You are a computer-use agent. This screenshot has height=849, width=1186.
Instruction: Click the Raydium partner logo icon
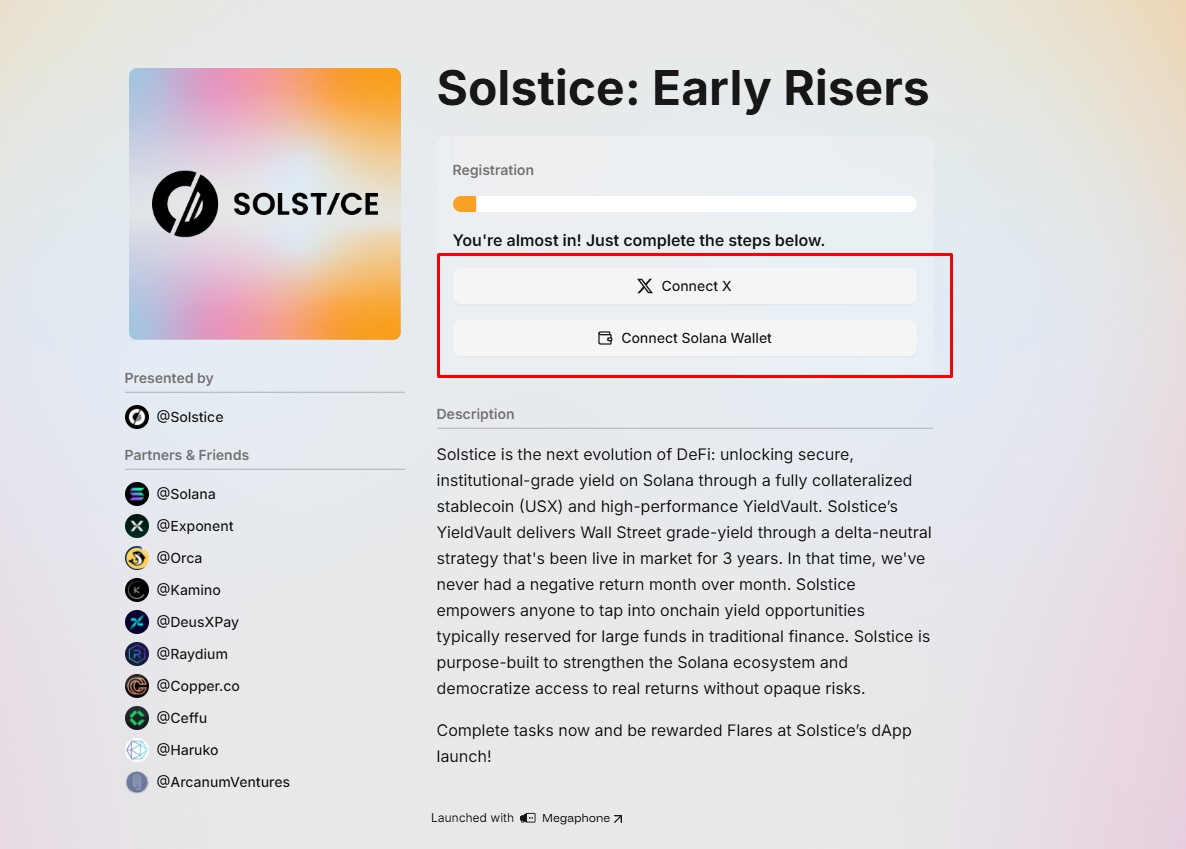pyautogui.click(x=137, y=654)
